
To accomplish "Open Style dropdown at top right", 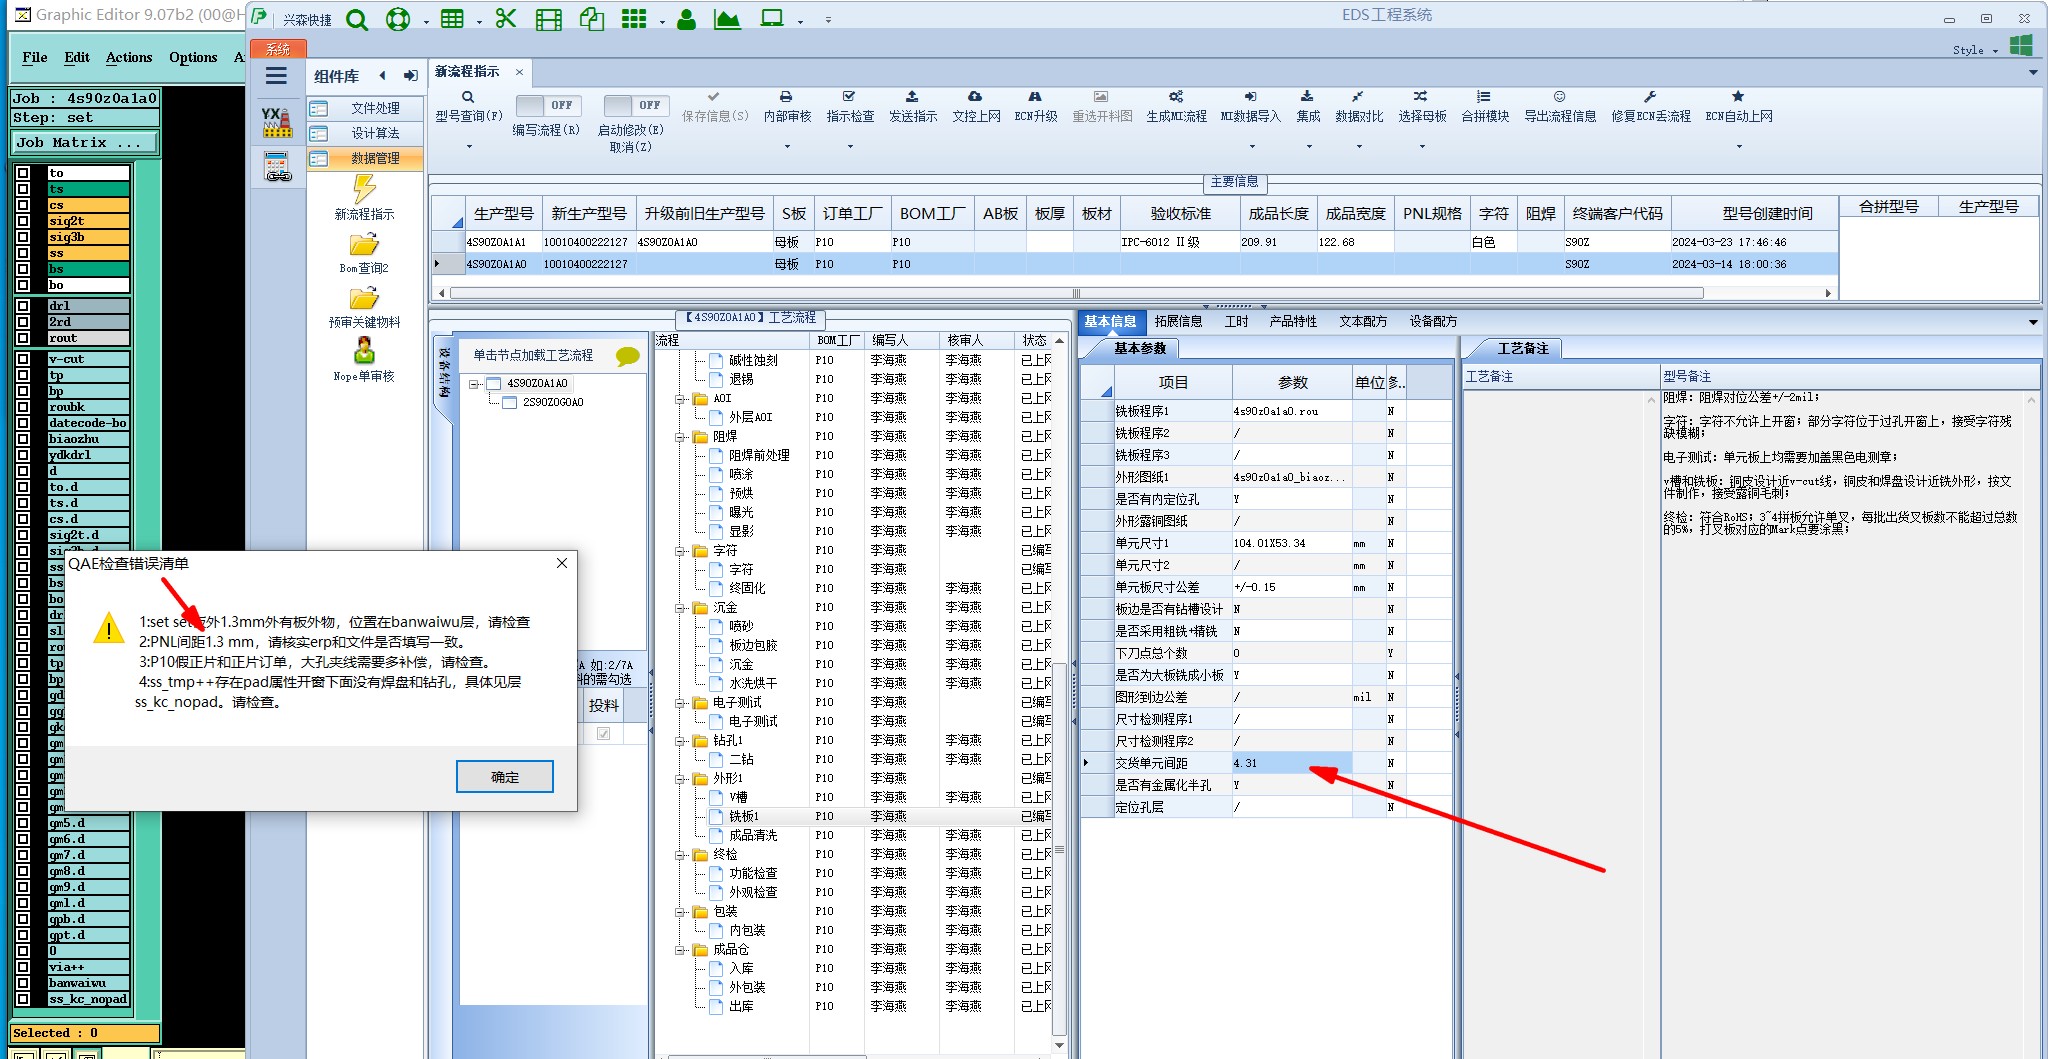I will click(x=1975, y=50).
